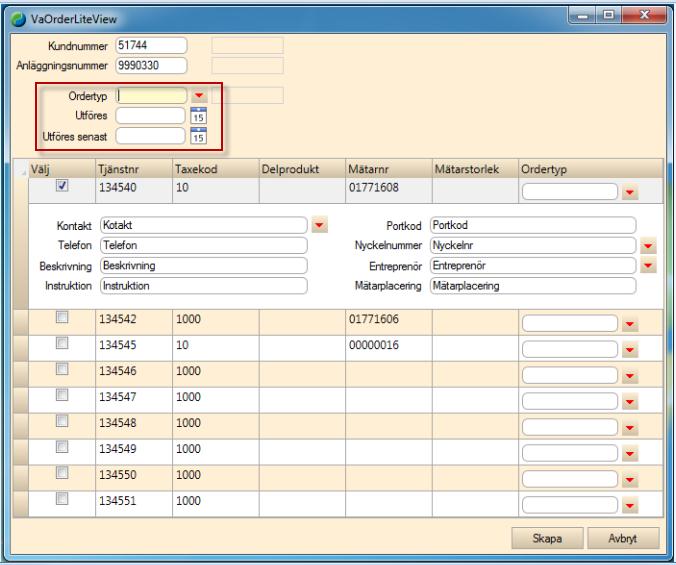Viewport: 676px width, 565px height.
Task: Check the Välj box for 134549
Action: point(62,446)
